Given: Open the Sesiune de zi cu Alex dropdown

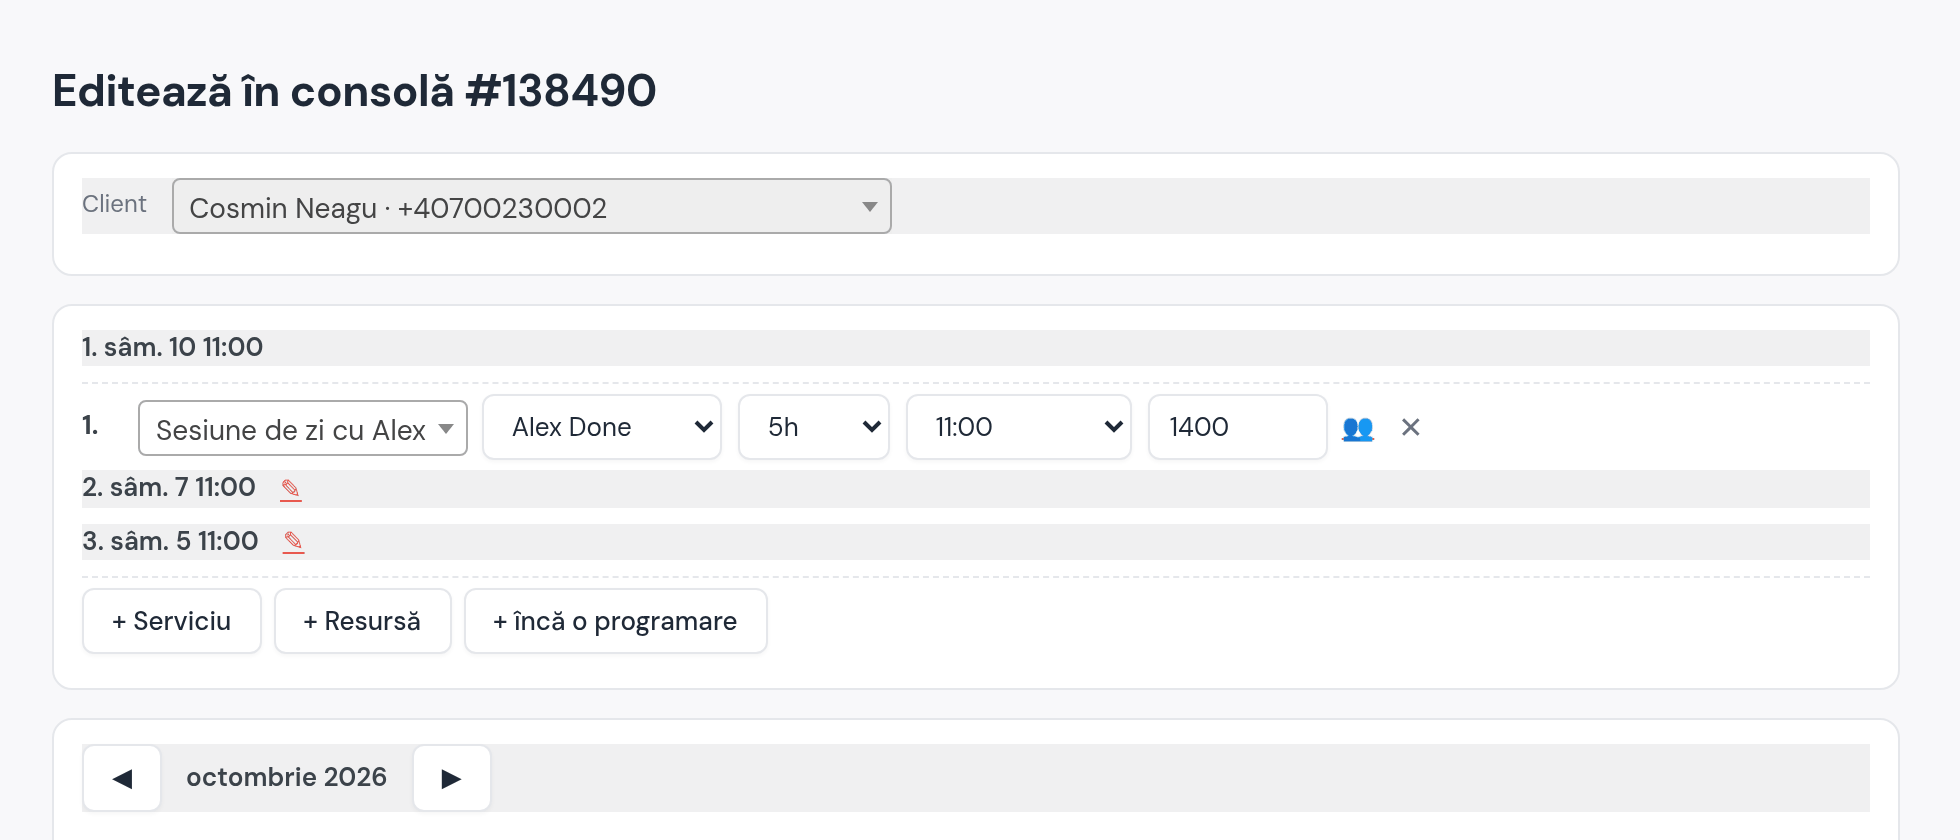Looking at the screenshot, I should 303,428.
